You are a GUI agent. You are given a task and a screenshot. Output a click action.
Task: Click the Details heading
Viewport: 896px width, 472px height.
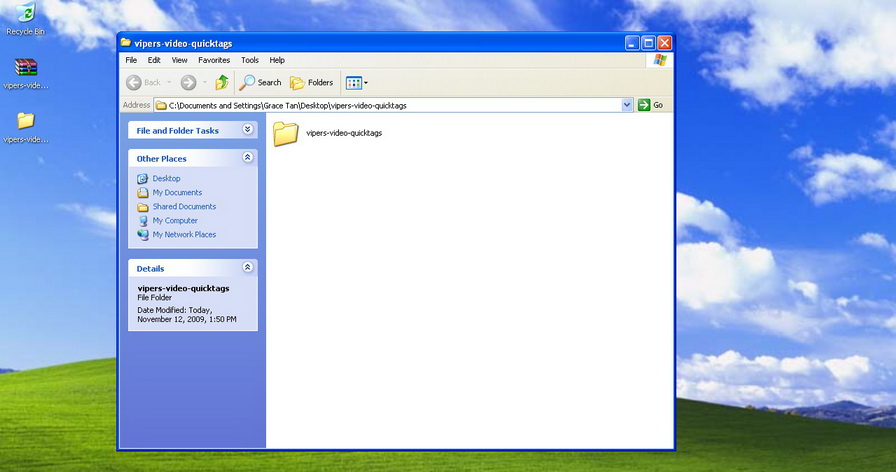click(150, 269)
